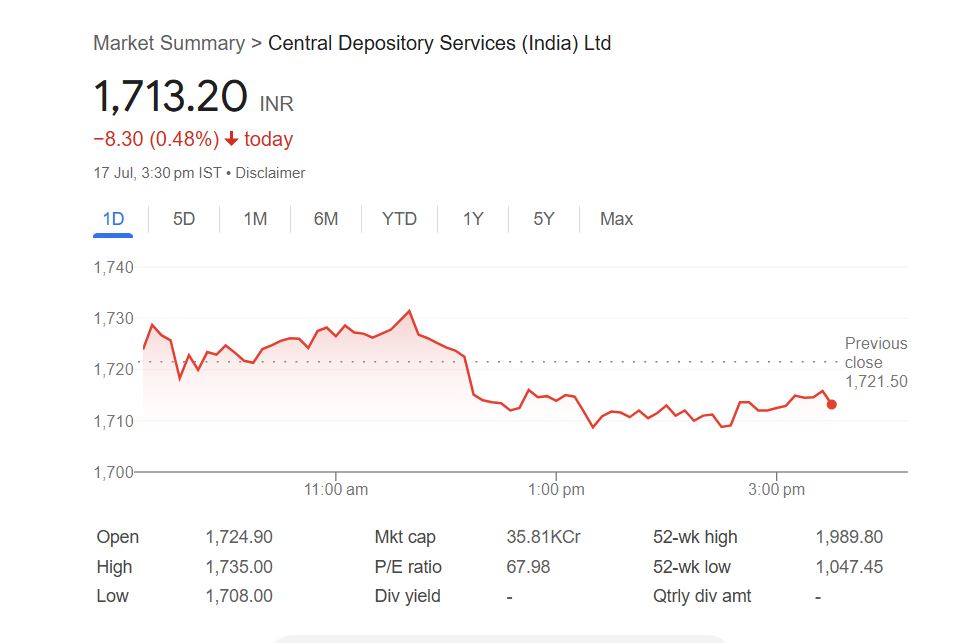The image size is (973, 643).
Task: Click the red end-of-line price dot
Action: [831, 404]
